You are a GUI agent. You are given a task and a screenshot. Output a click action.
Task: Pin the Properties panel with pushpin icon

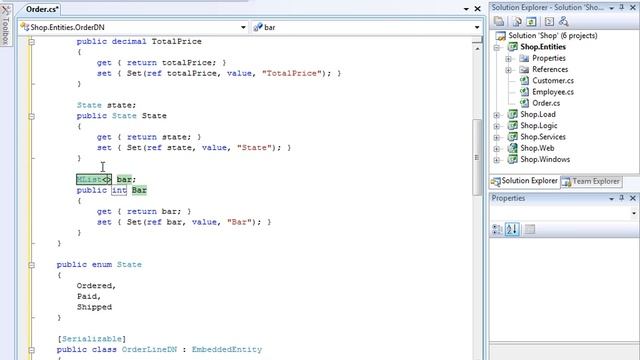point(622,198)
